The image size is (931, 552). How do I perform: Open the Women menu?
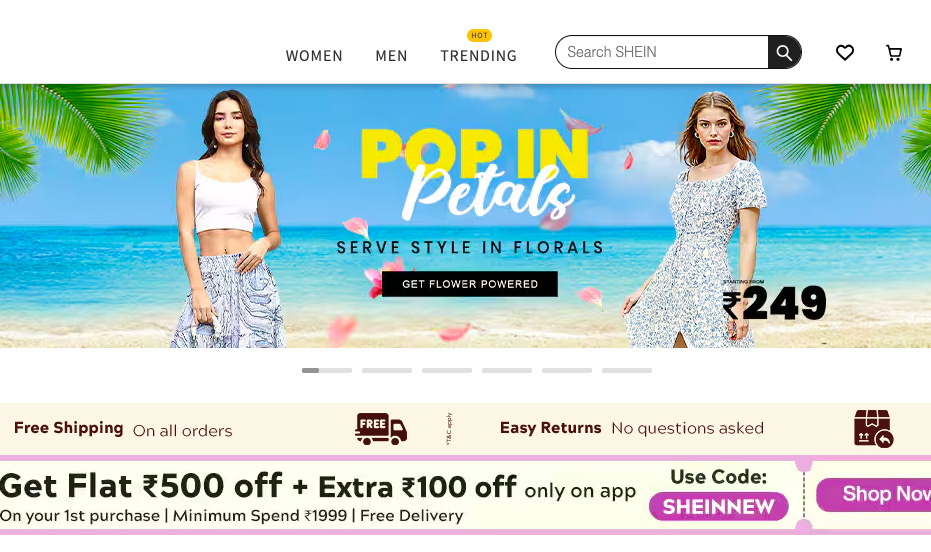(x=314, y=56)
